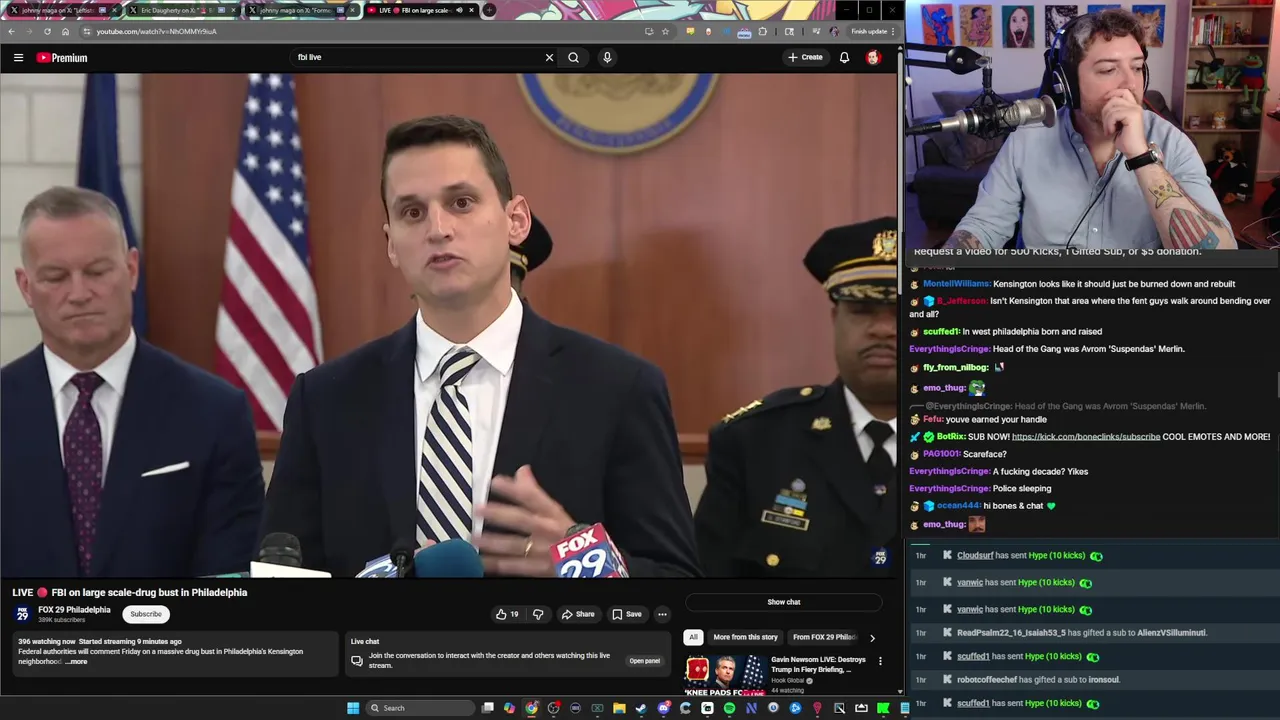The width and height of the screenshot is (1280, 720).
Task: Open the kick.com/boneclinks/subscribe link in chat
Action: pos(1086,437)
